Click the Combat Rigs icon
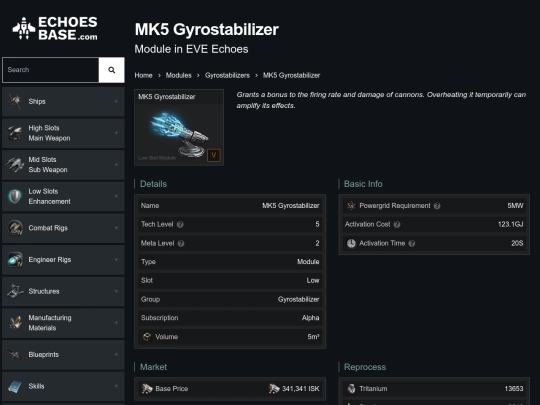This screenshot has height=405, width=540. pyautogui.click(x=15, y=228)
